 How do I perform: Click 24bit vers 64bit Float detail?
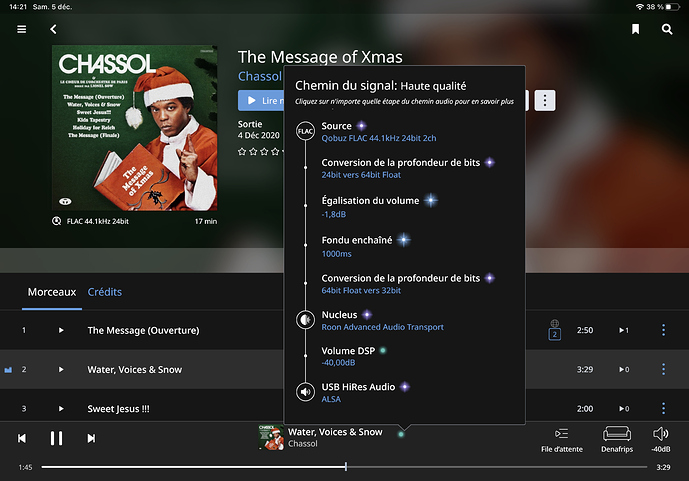tap(361, 175)
